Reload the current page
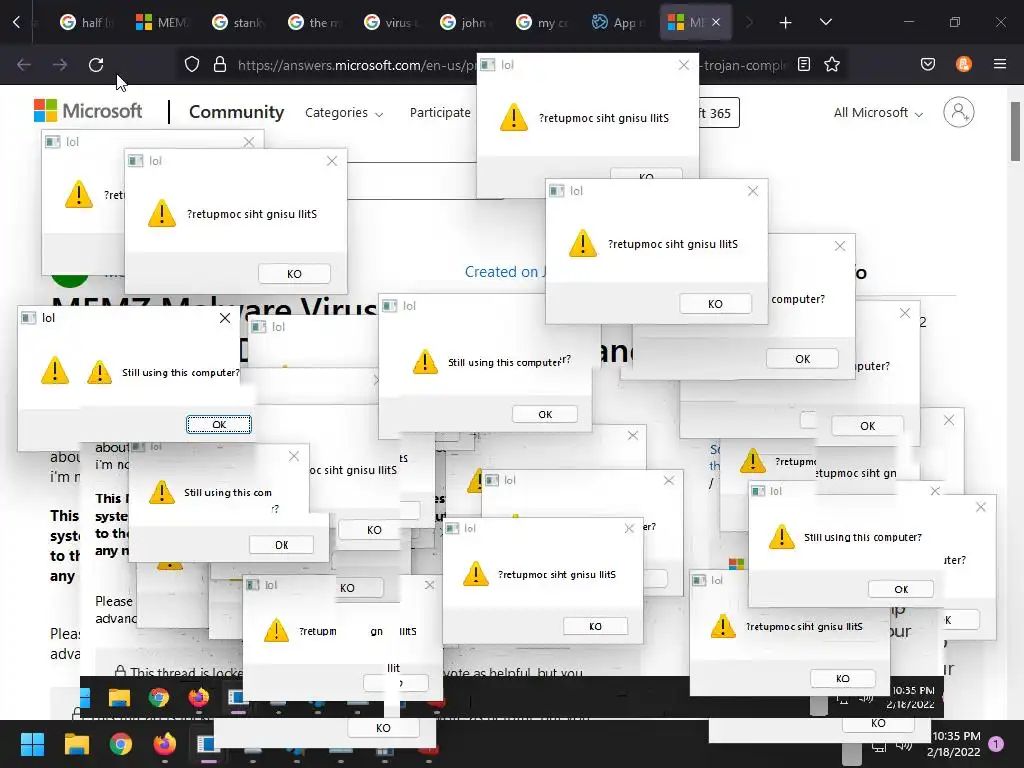The image size is (1024, 768). point(96,65)
